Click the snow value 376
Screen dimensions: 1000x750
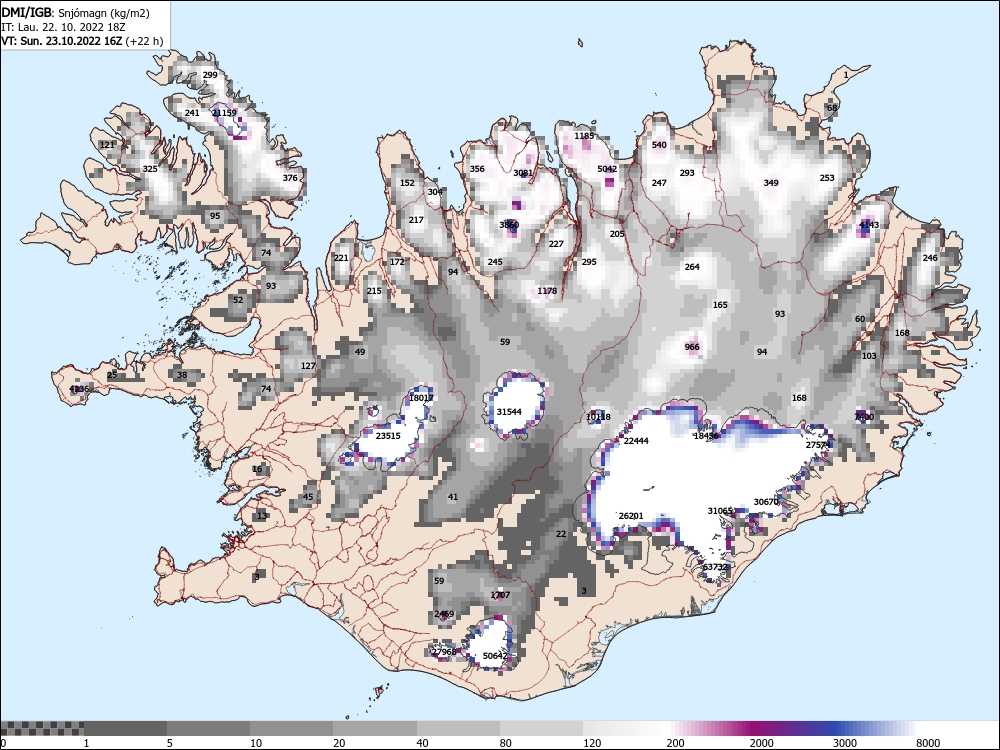290,178
